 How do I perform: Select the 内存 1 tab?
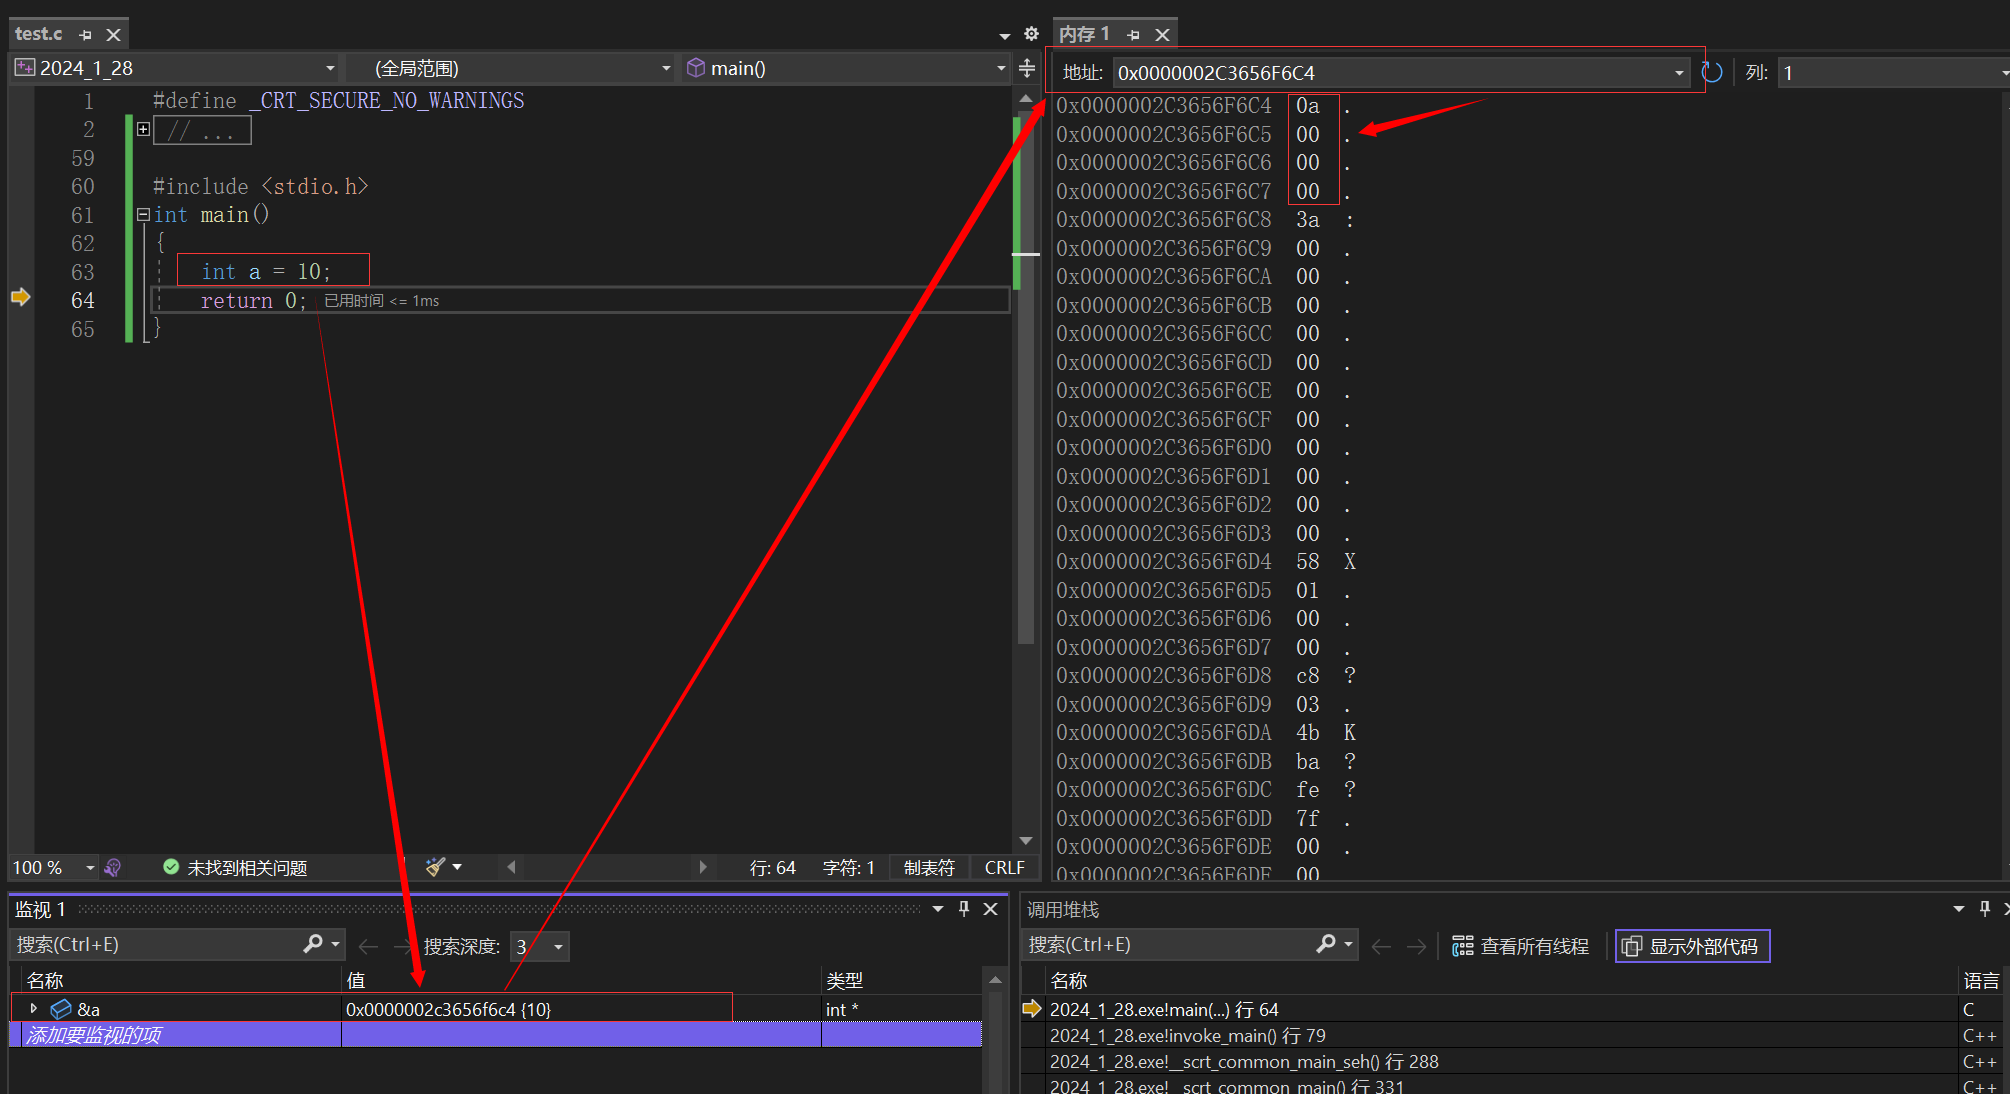(x=1084, y=34)
